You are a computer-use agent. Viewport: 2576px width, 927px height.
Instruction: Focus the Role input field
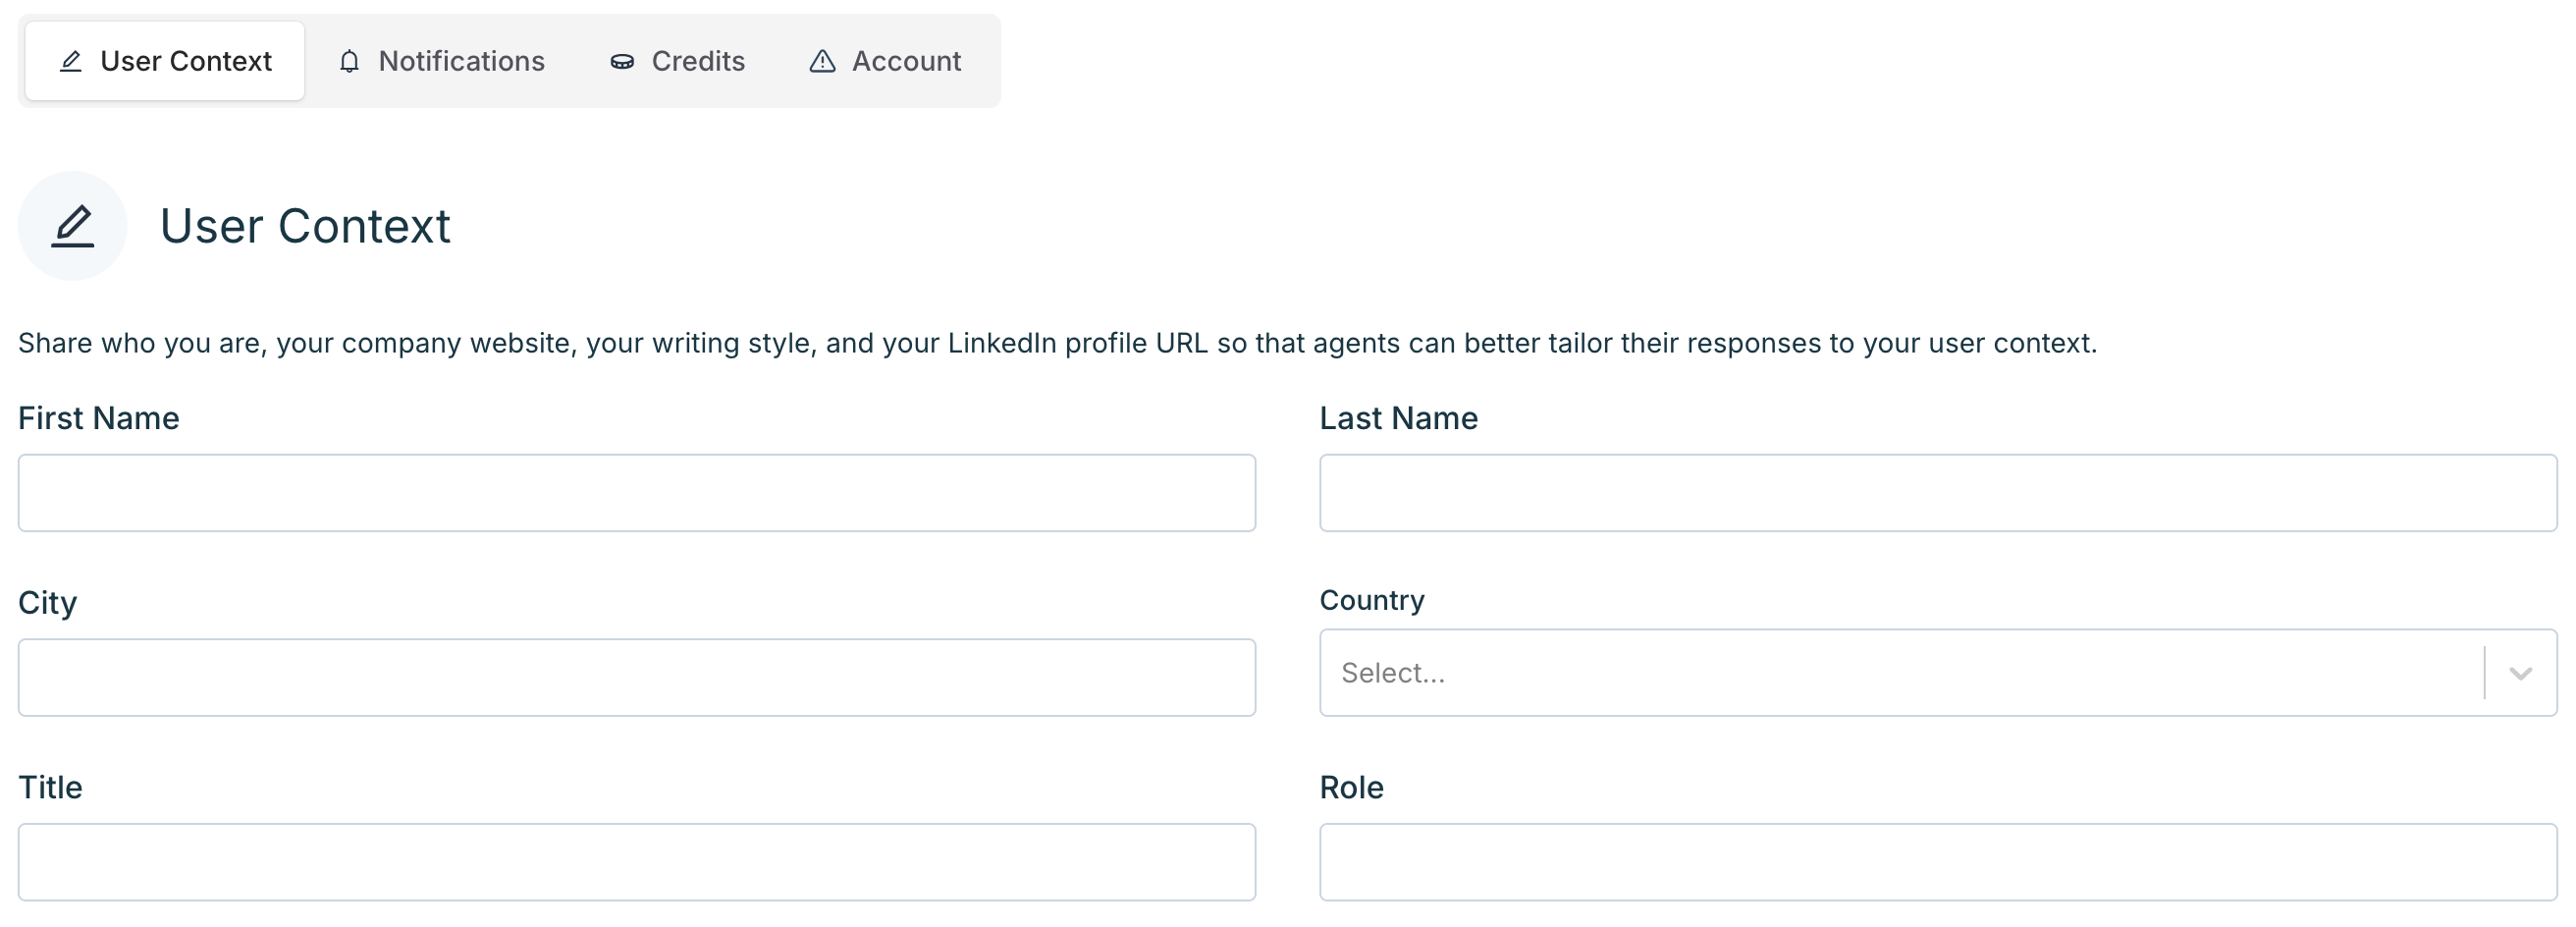click(1938, 862)
